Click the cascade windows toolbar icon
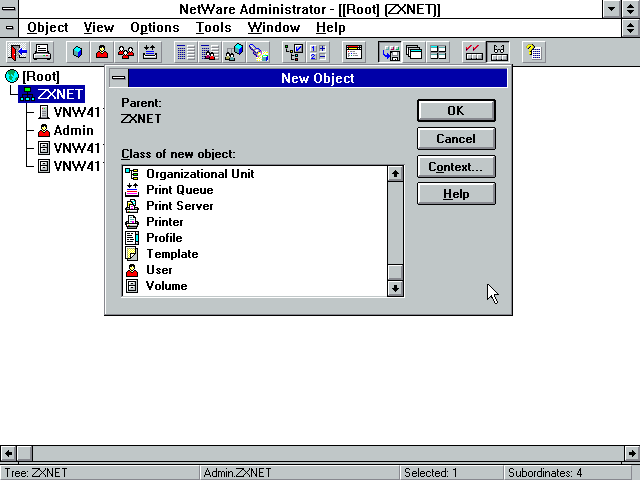The height and width of the screenshot is (480, 640). [414, 52]
